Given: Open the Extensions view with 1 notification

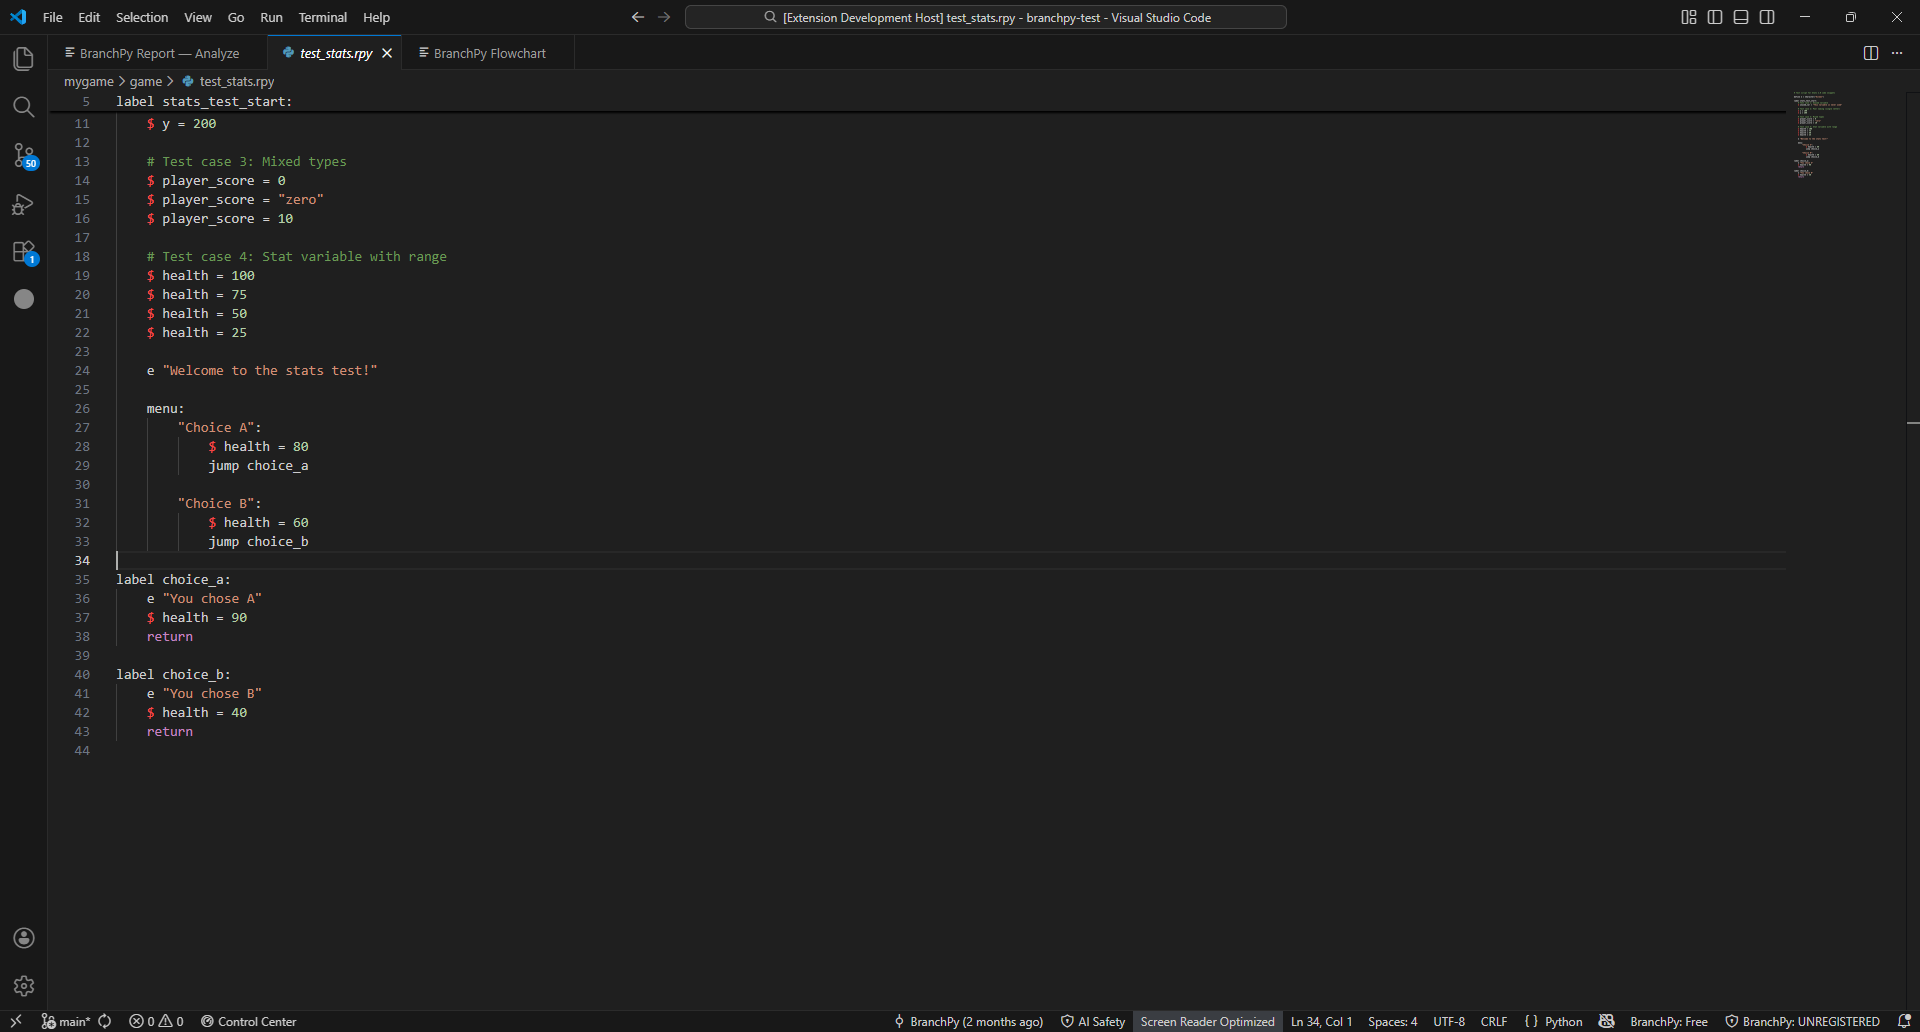Looking at the screenshot, I should point(24,252).
